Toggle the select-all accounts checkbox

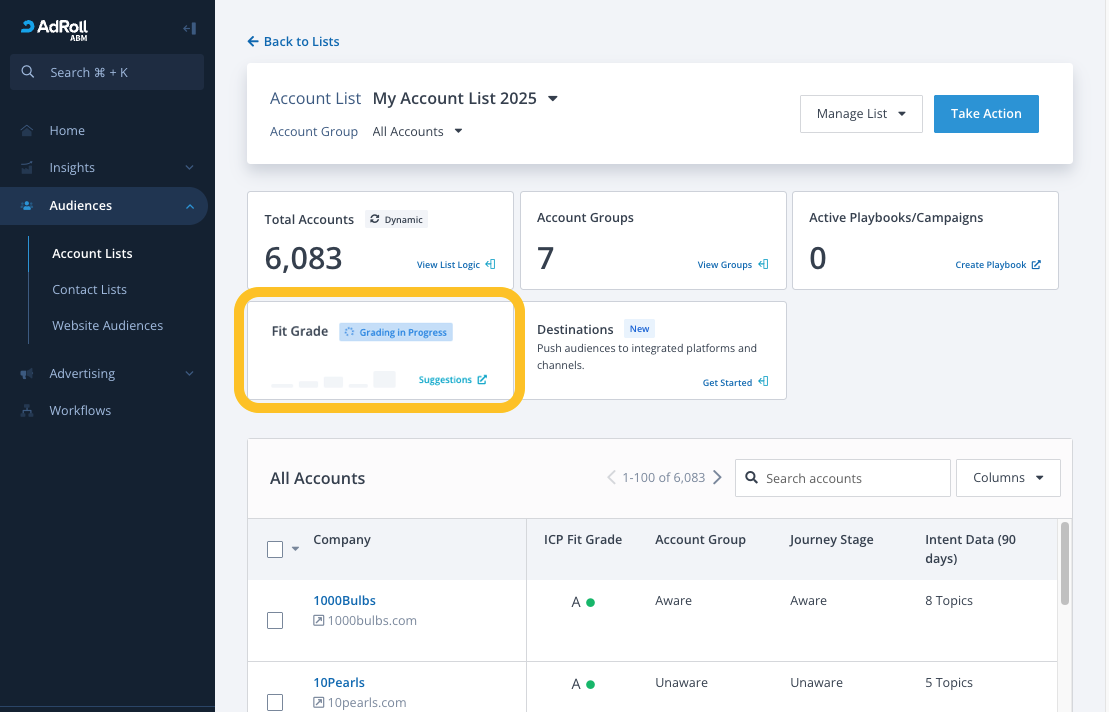[275, 549]
